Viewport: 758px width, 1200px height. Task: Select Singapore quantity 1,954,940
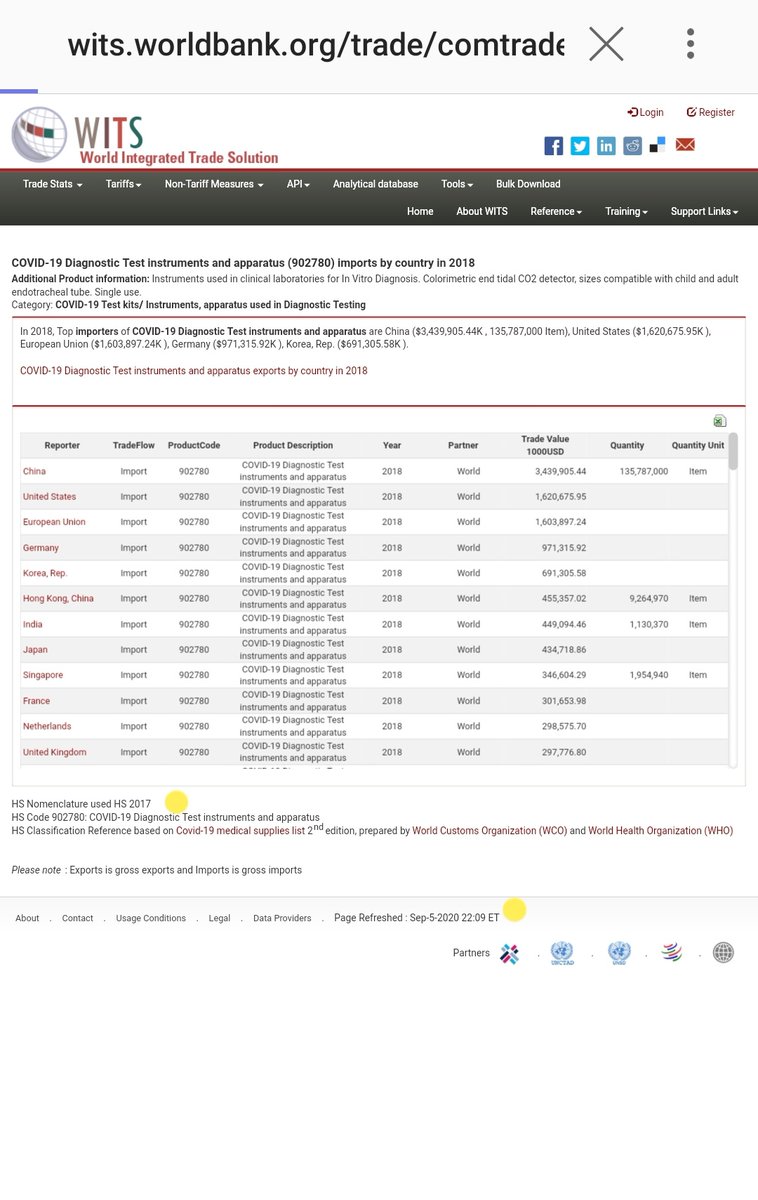[x=649, y=675]
